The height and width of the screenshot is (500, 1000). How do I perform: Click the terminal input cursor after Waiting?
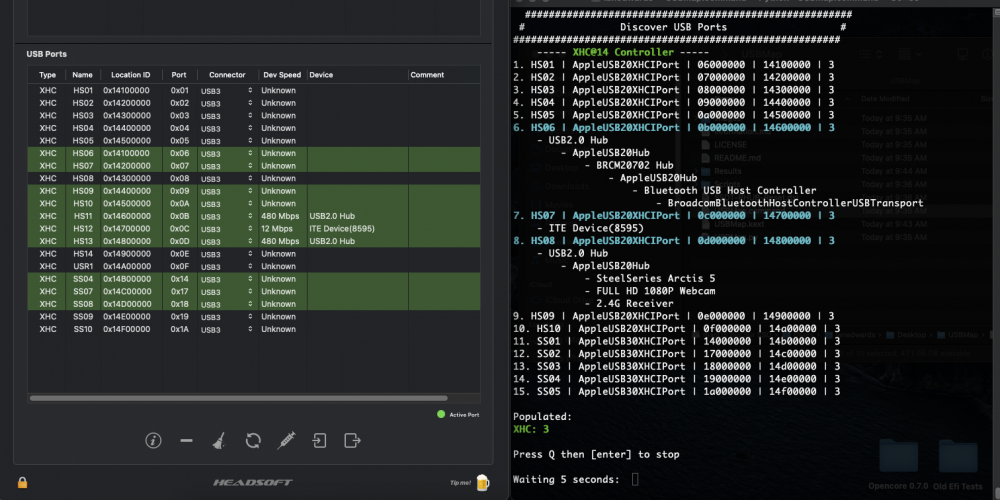coord(635,479)
